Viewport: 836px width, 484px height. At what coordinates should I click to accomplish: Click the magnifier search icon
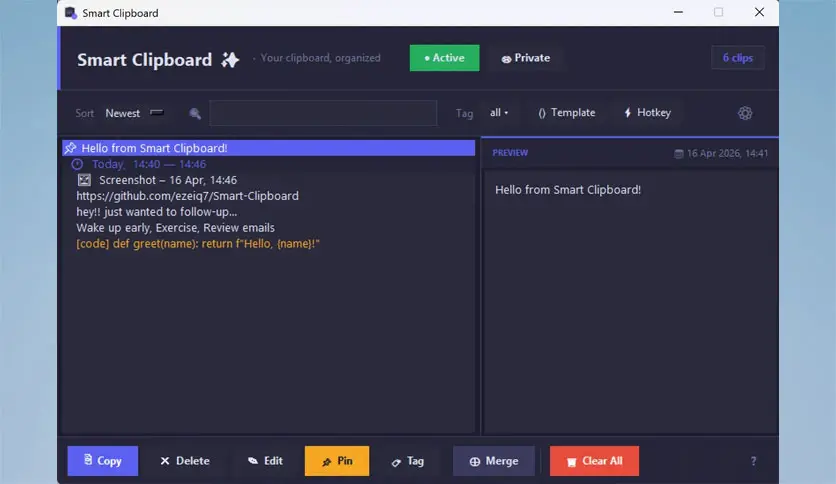(195, 113)
